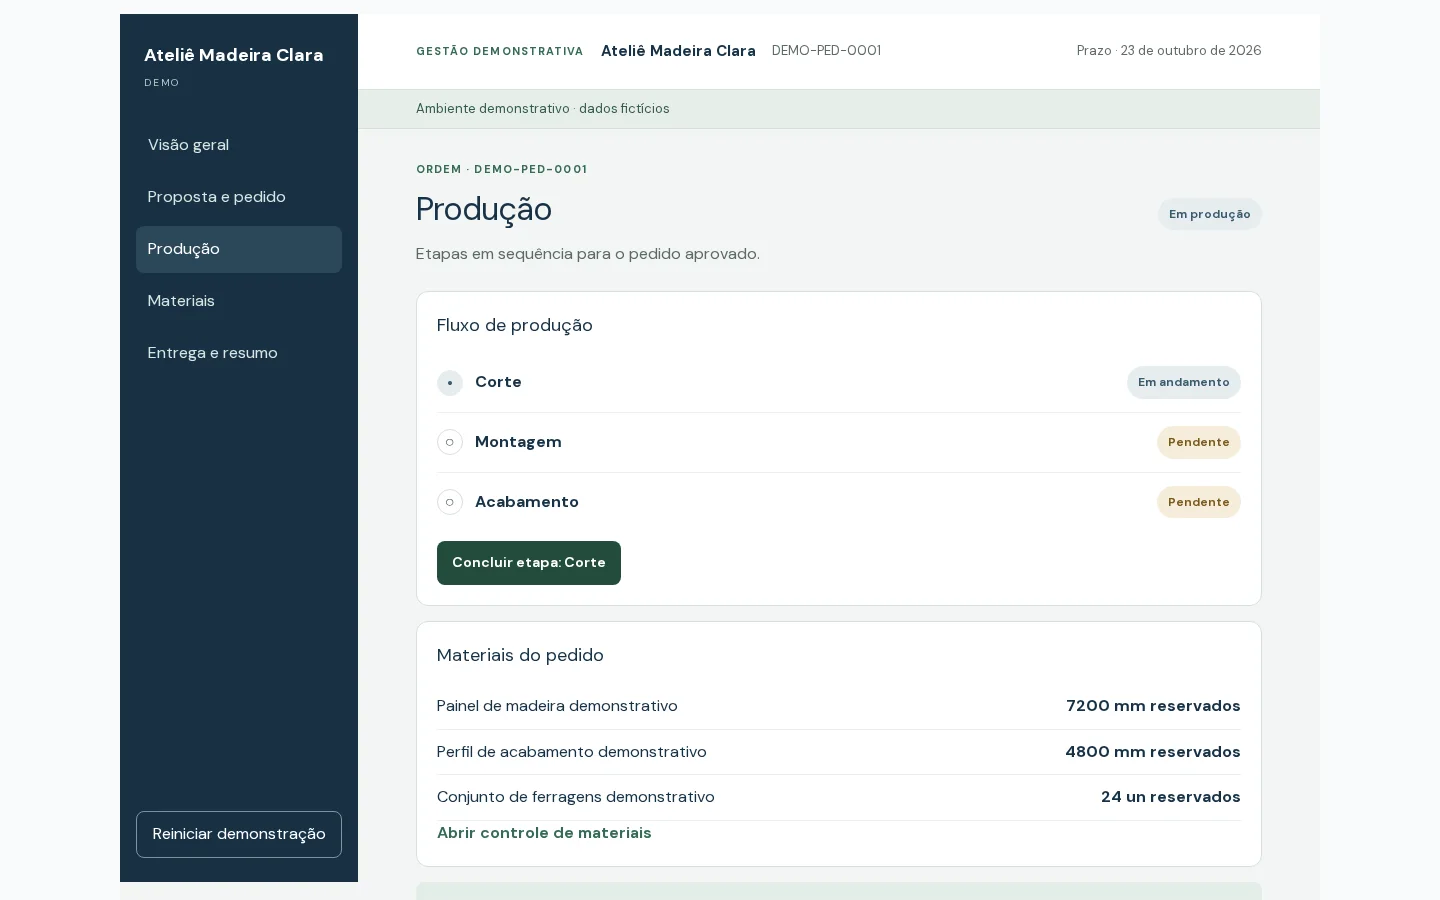The width and height of the screenshot is (1440, 900).
Task: Click the Ateliê Madeira Clara sidebar title
Action: click(233, 55)
